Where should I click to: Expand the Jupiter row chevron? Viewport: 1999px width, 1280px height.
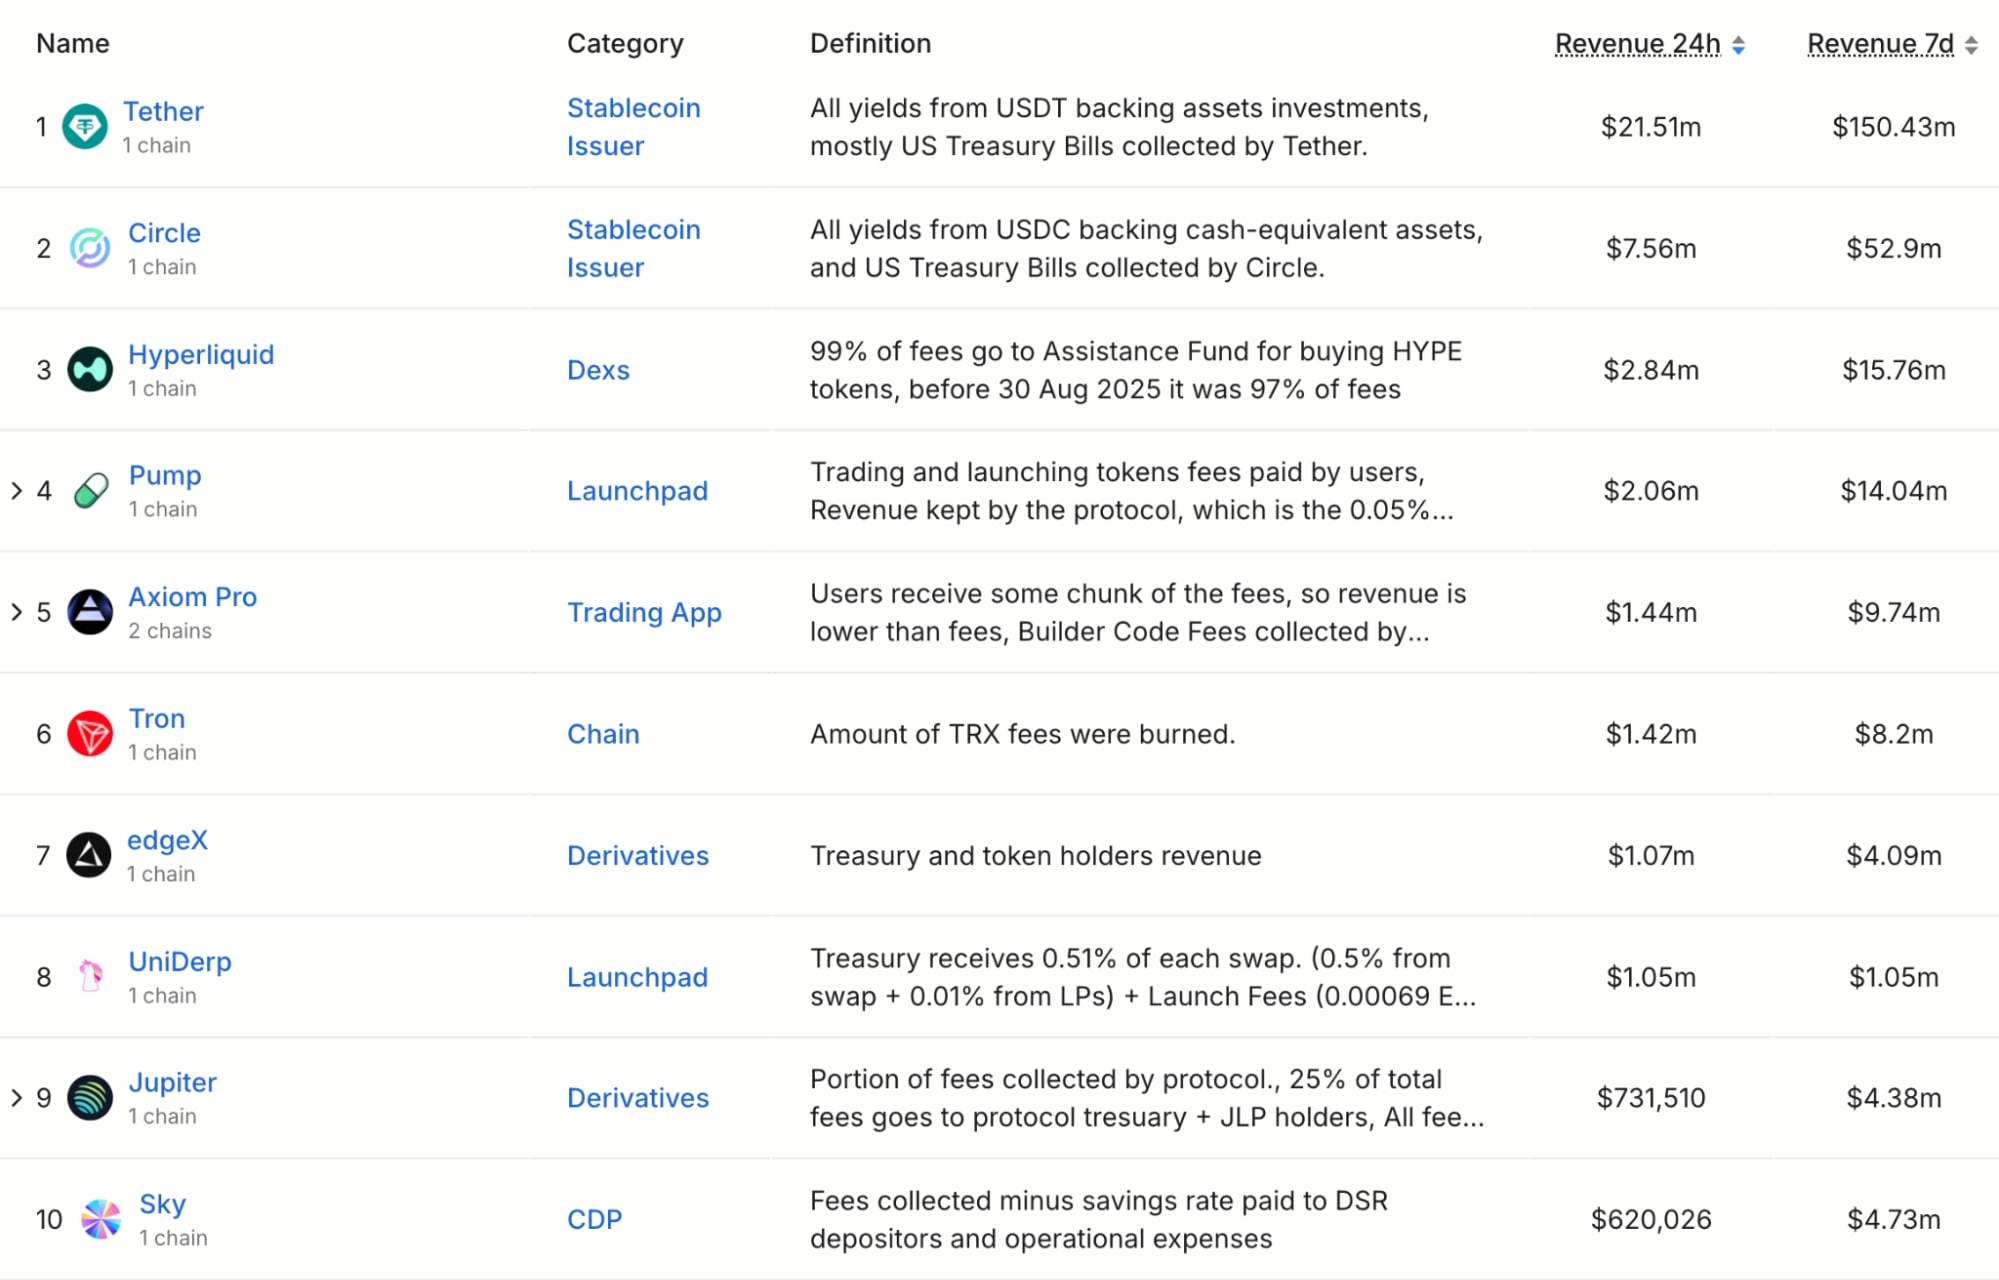coord(16,1098)
